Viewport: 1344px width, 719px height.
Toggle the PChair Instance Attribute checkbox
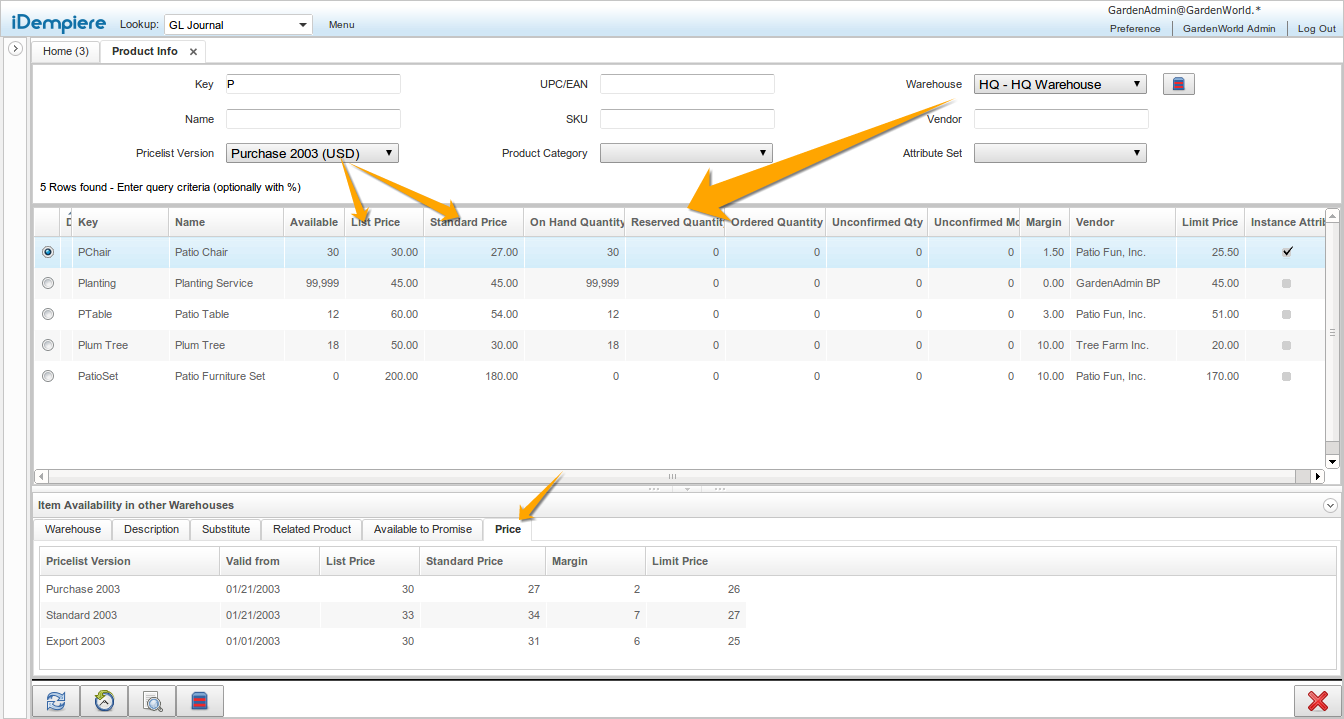tap(1287, 252)
